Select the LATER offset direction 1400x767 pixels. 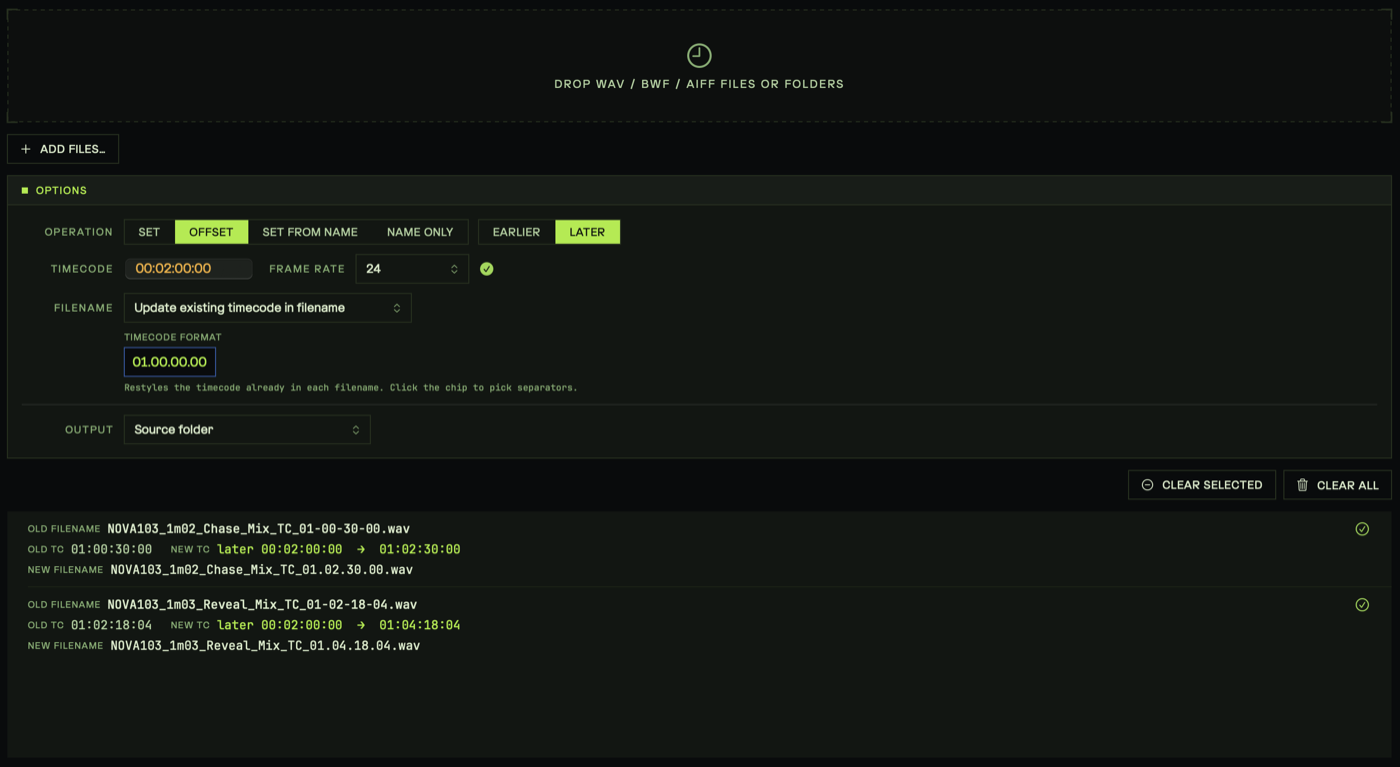[587, 232]
